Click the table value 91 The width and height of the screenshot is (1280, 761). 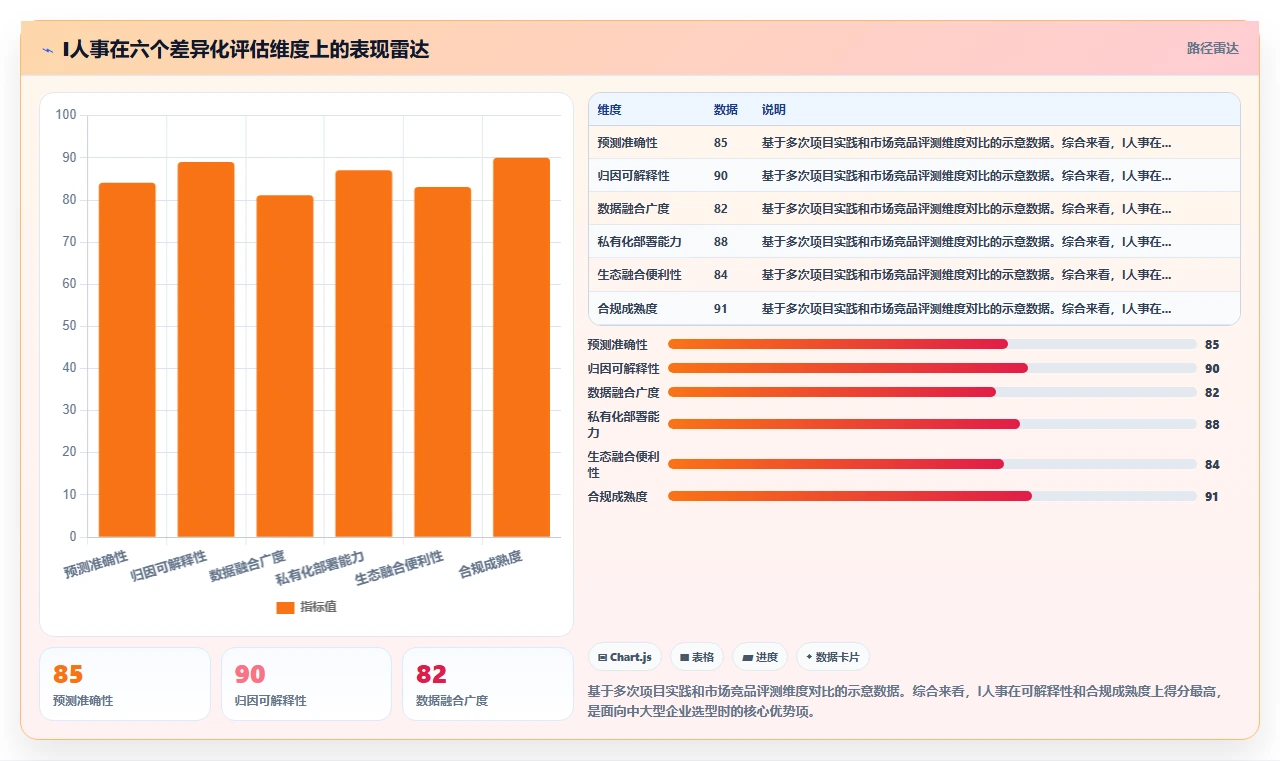[721, 308]
